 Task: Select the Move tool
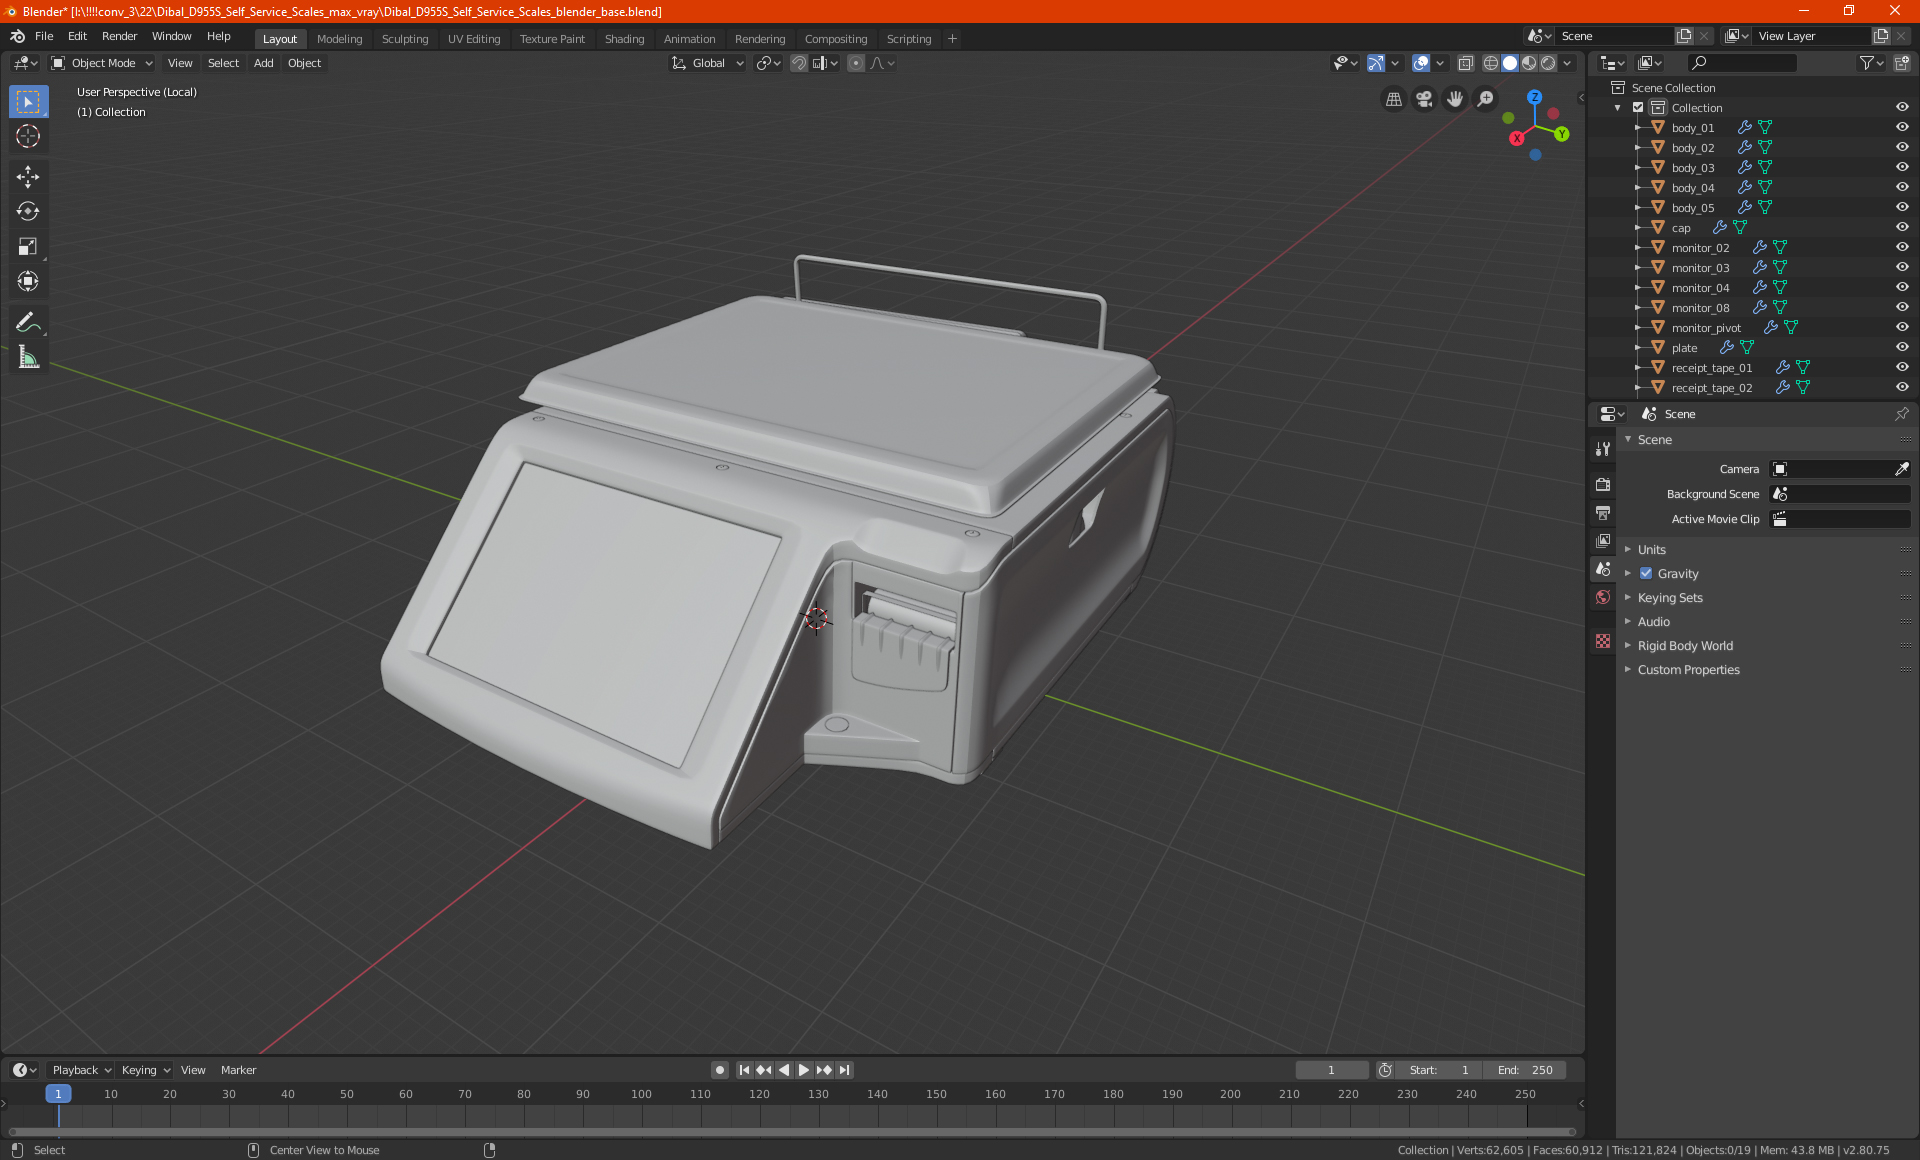pyautogui.click(x=28, y=177)
